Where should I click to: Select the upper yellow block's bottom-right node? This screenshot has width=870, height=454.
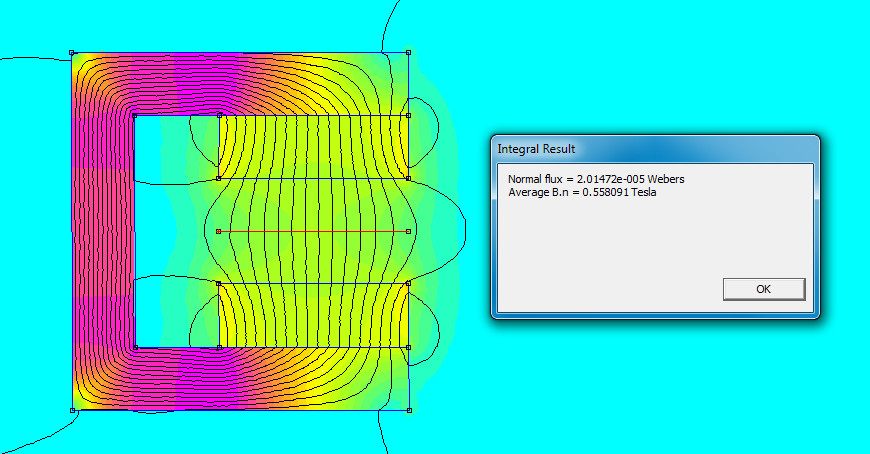tap(409, 179)
